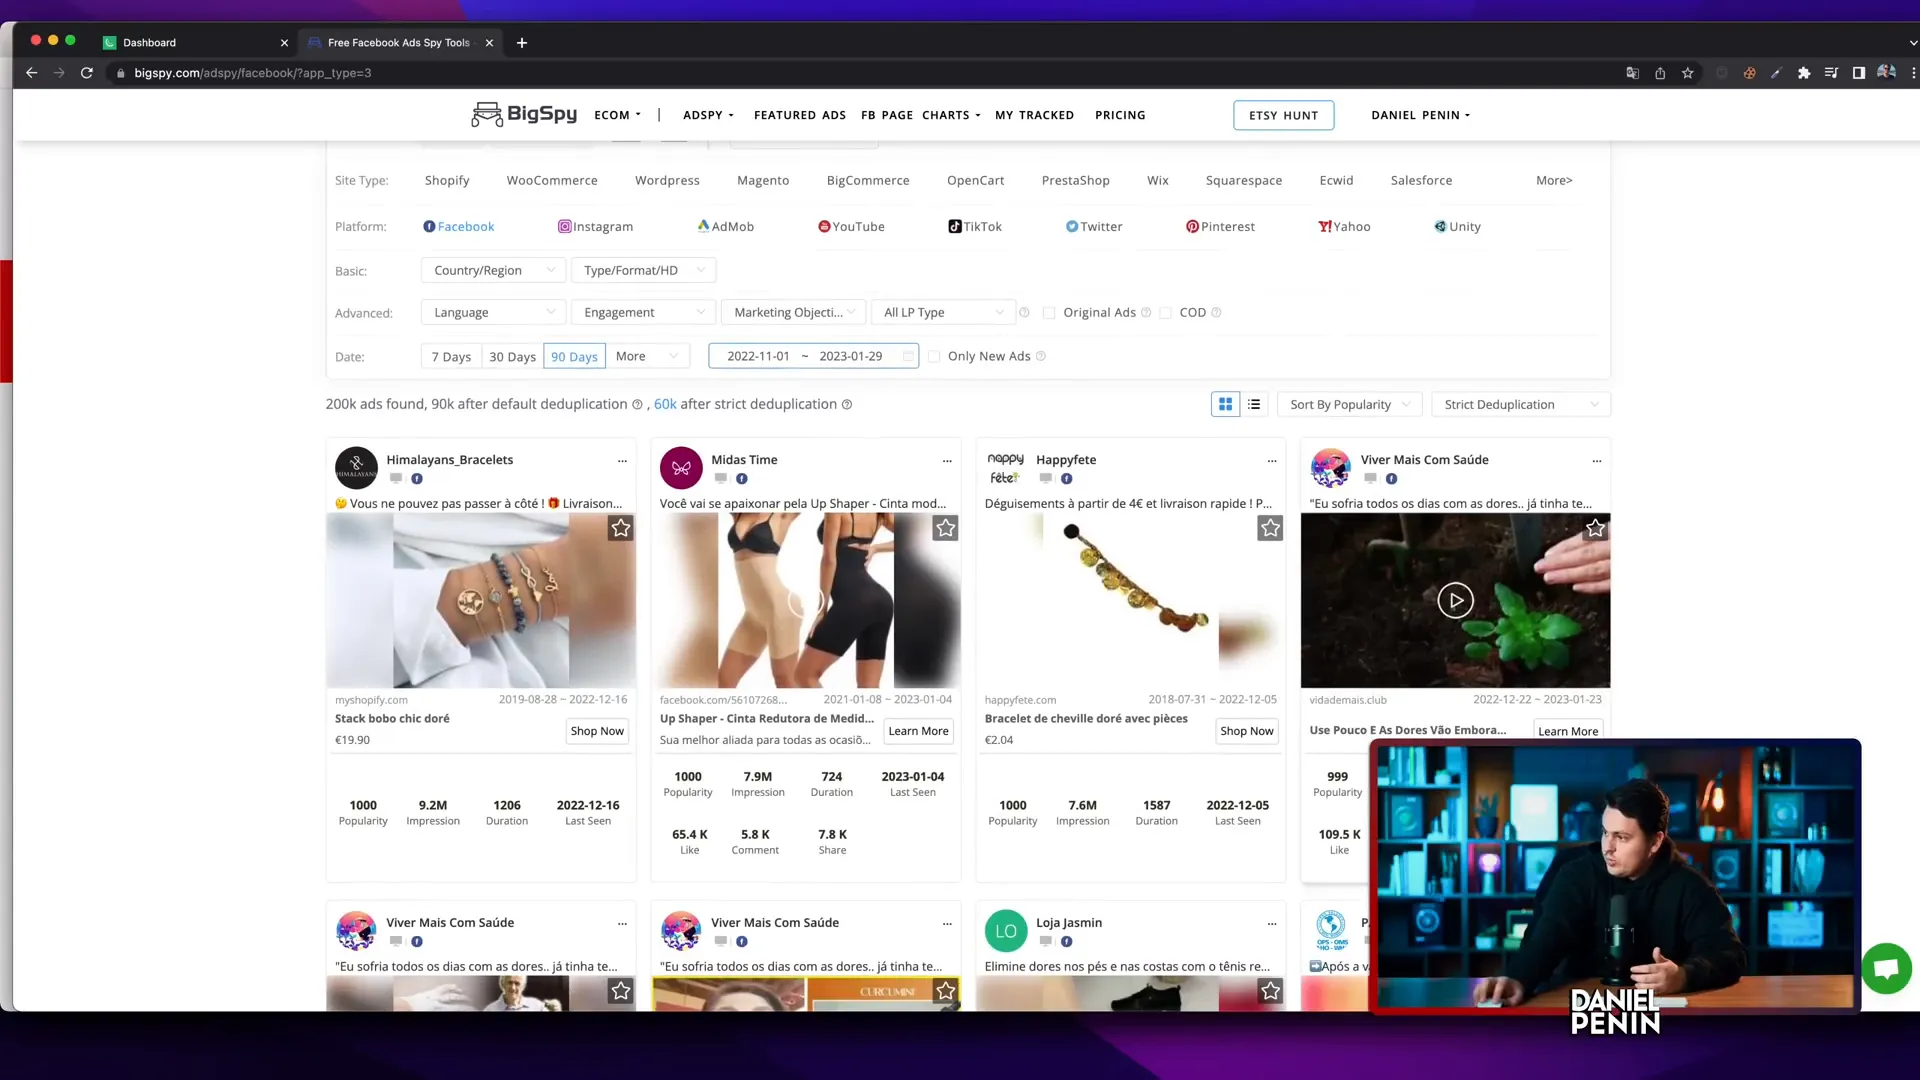Image resolution: width=1920 pixels, height=1080 pixels.
Task: Filter by TikTok platform
Action: [x=975, y=226]
